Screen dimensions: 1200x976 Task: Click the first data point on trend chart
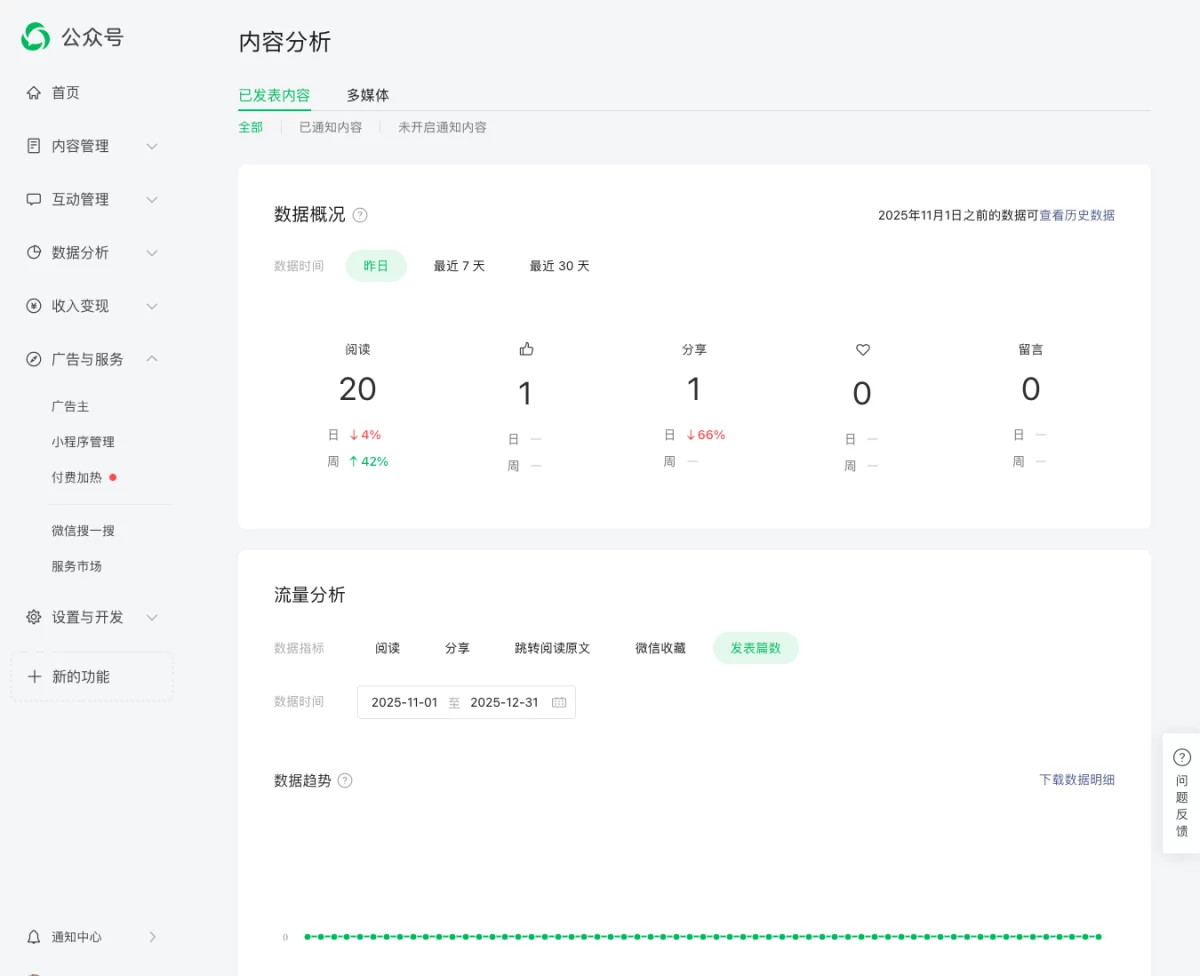pyautogui.click(x=308, y=937)
